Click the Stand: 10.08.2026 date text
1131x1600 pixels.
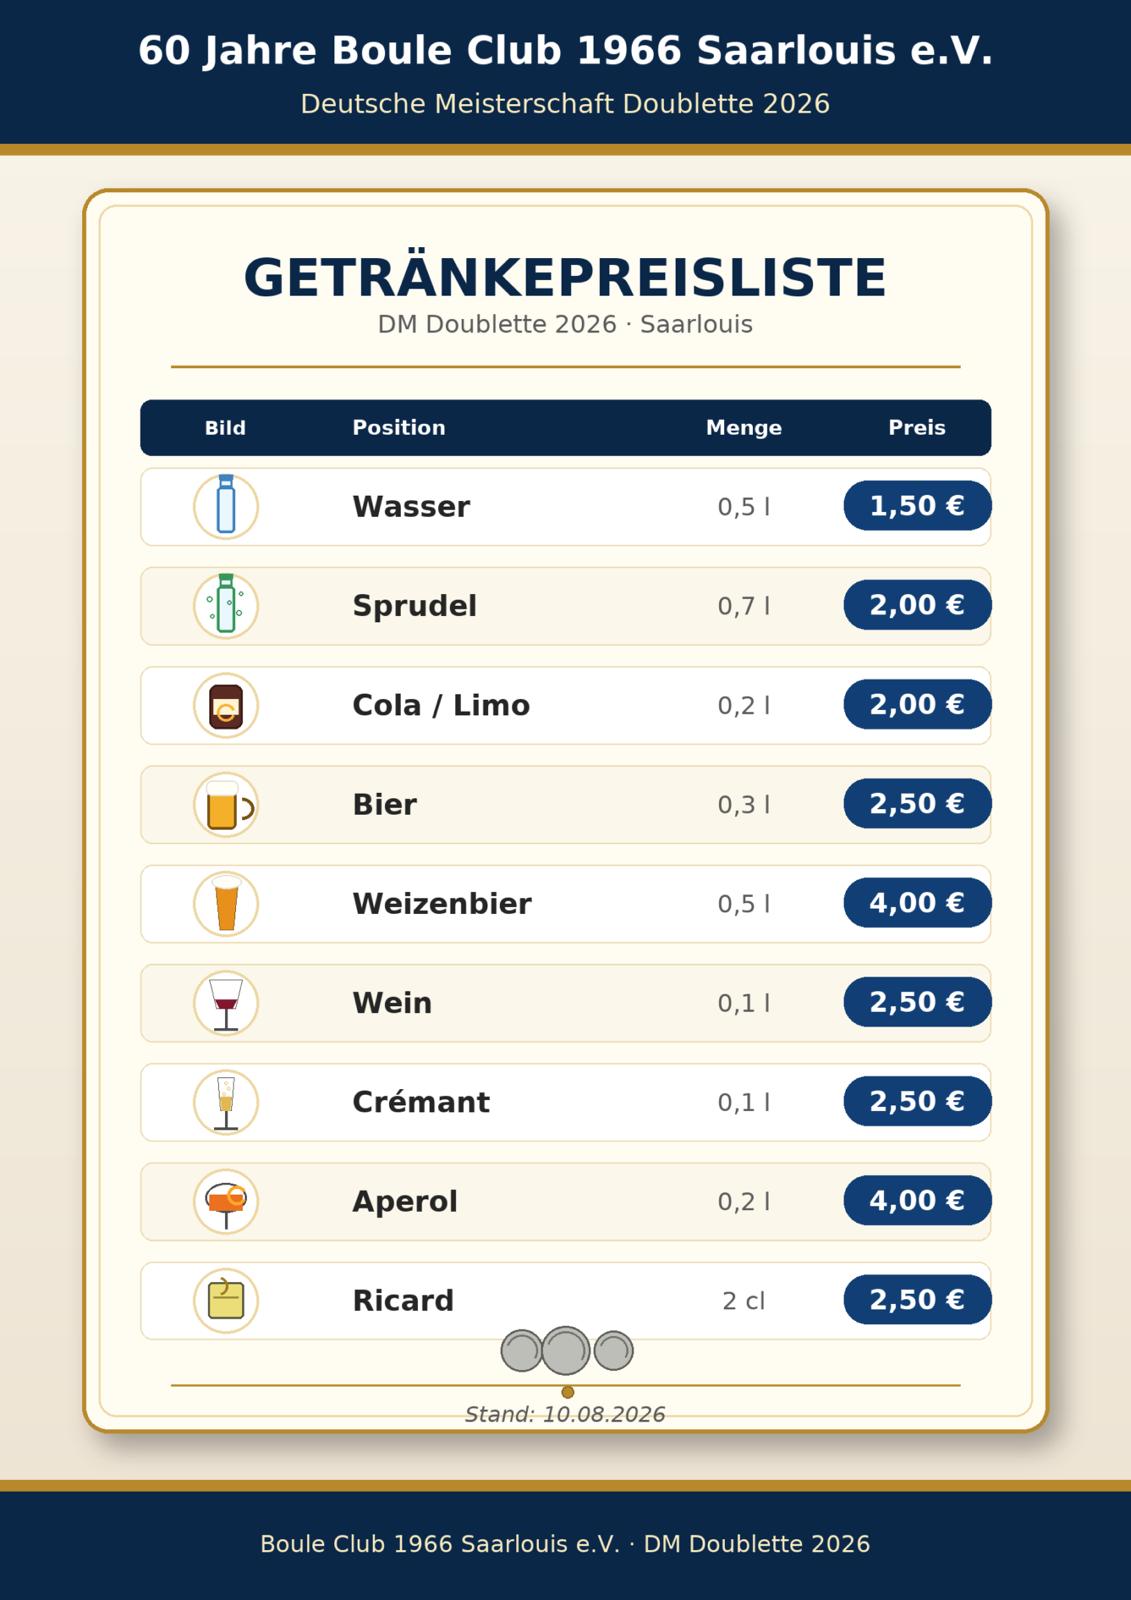click(565, 1414)
